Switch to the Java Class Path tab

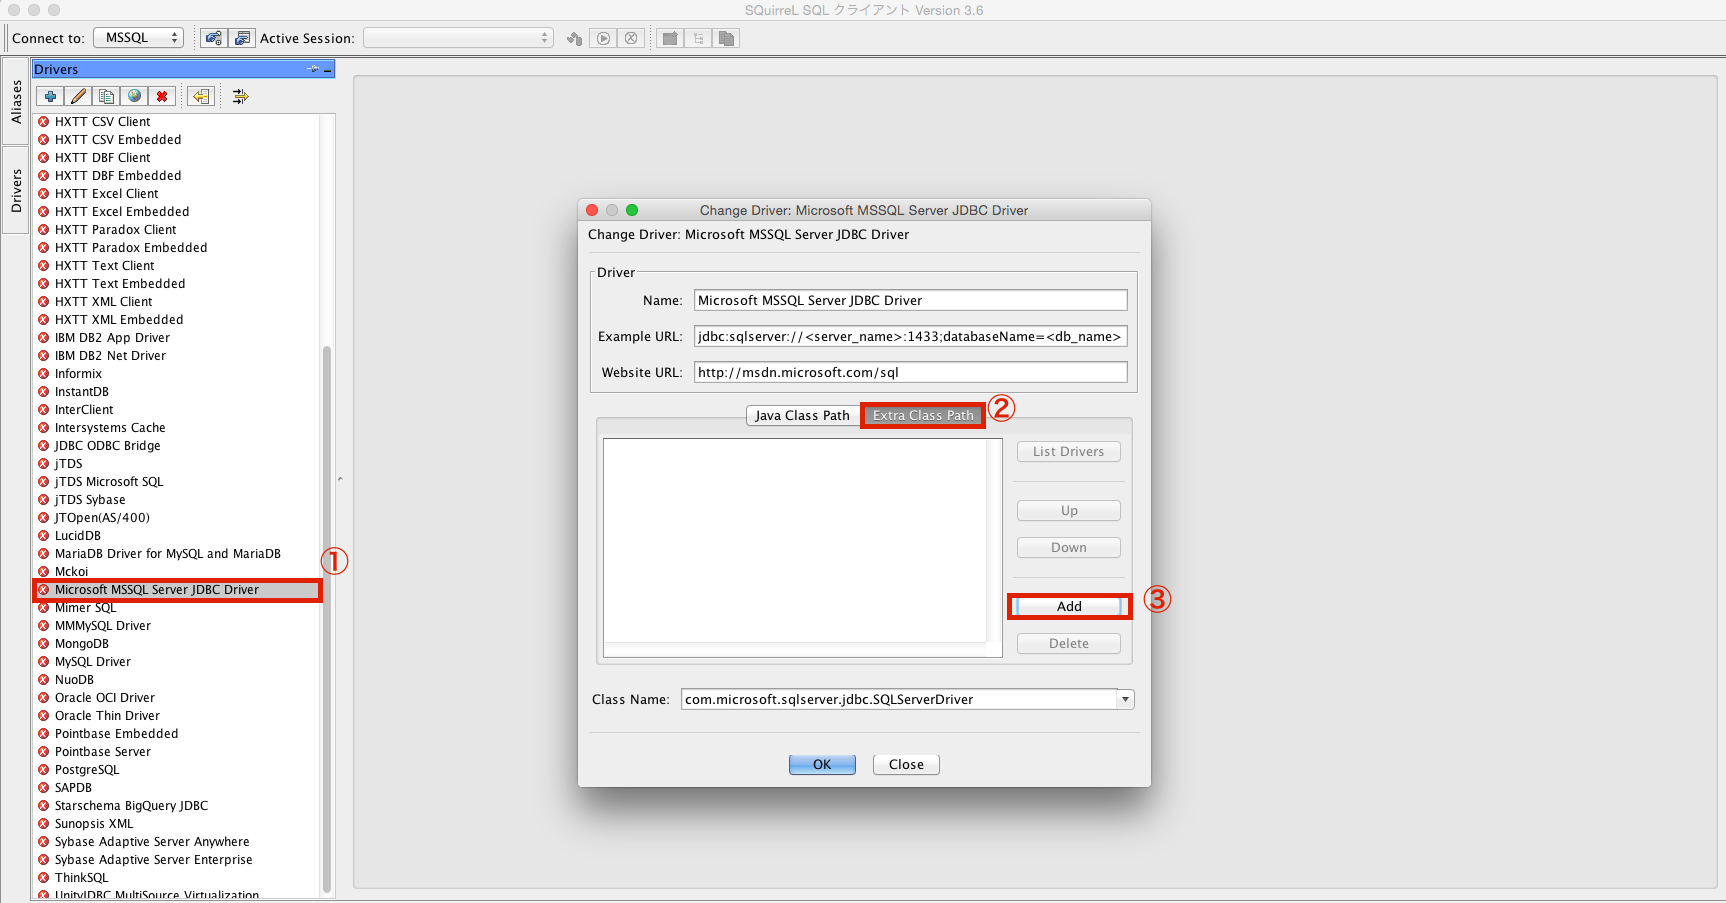tap(802, 415)
